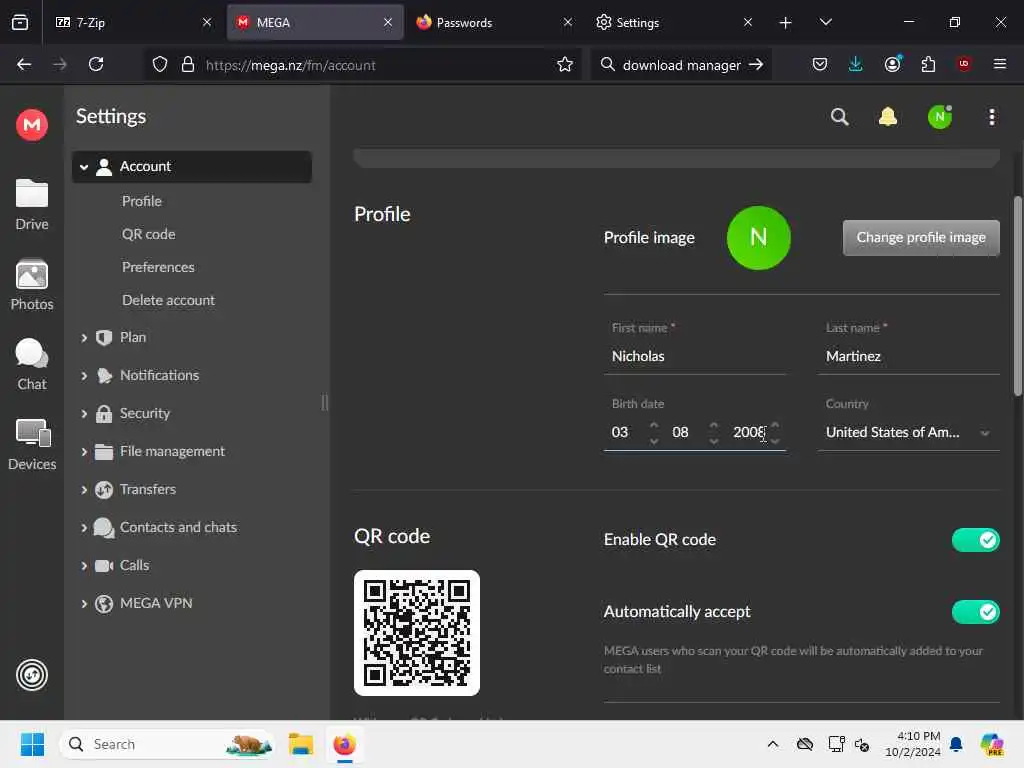Click the QR code image
This screenshot has width=1024, height=768.
(x=417, y=633)
